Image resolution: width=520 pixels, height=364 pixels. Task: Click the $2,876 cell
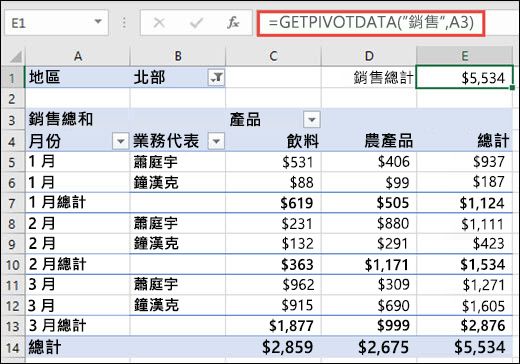coord(464,326)
